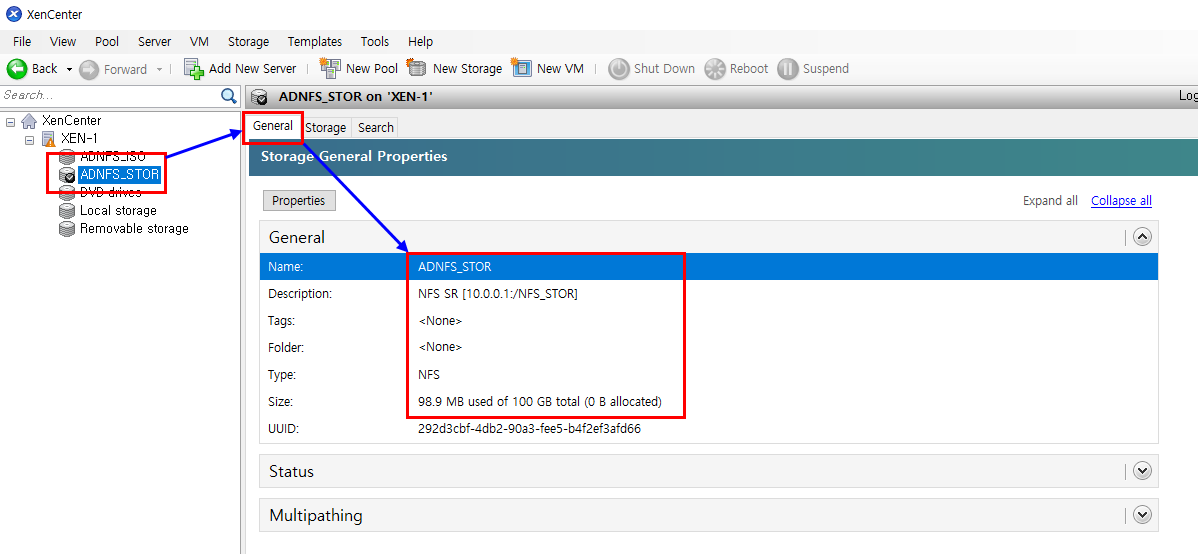Screen dimensions: 1198x554
Task: Select ADNFS_STOR in the tree
Action: click(x=119, y=175)
